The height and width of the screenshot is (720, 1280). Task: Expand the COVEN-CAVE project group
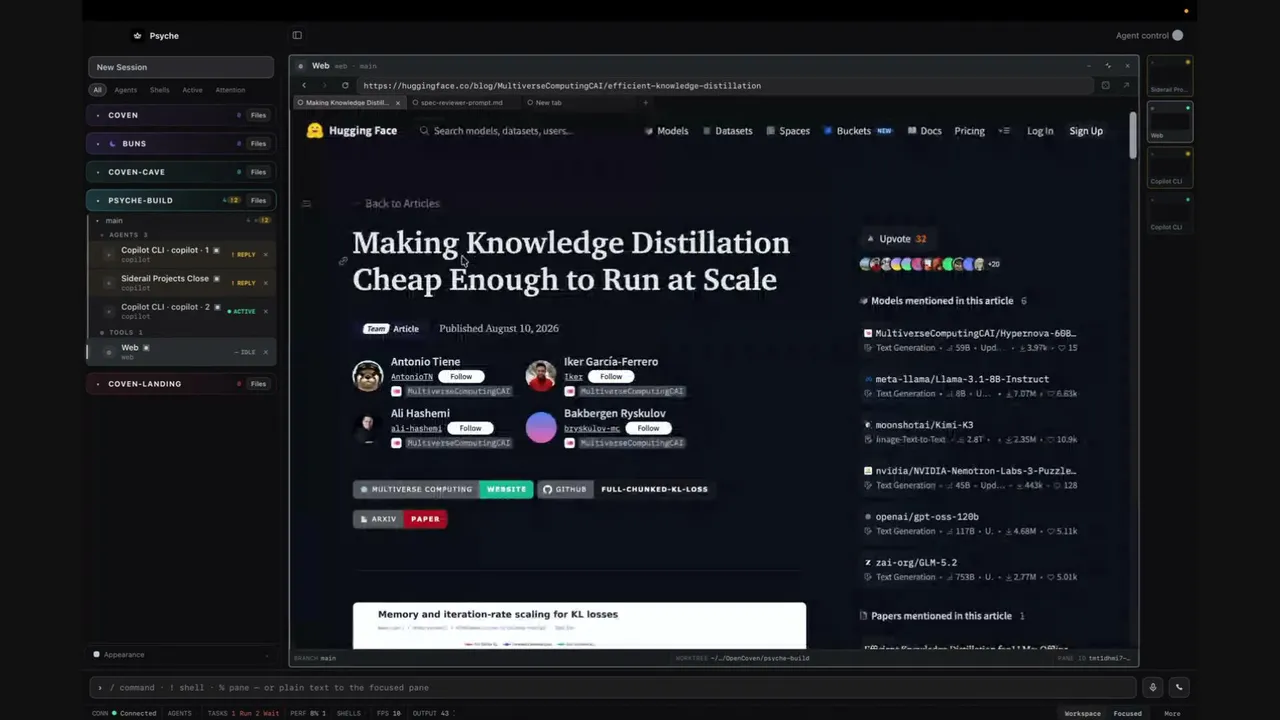98,172
